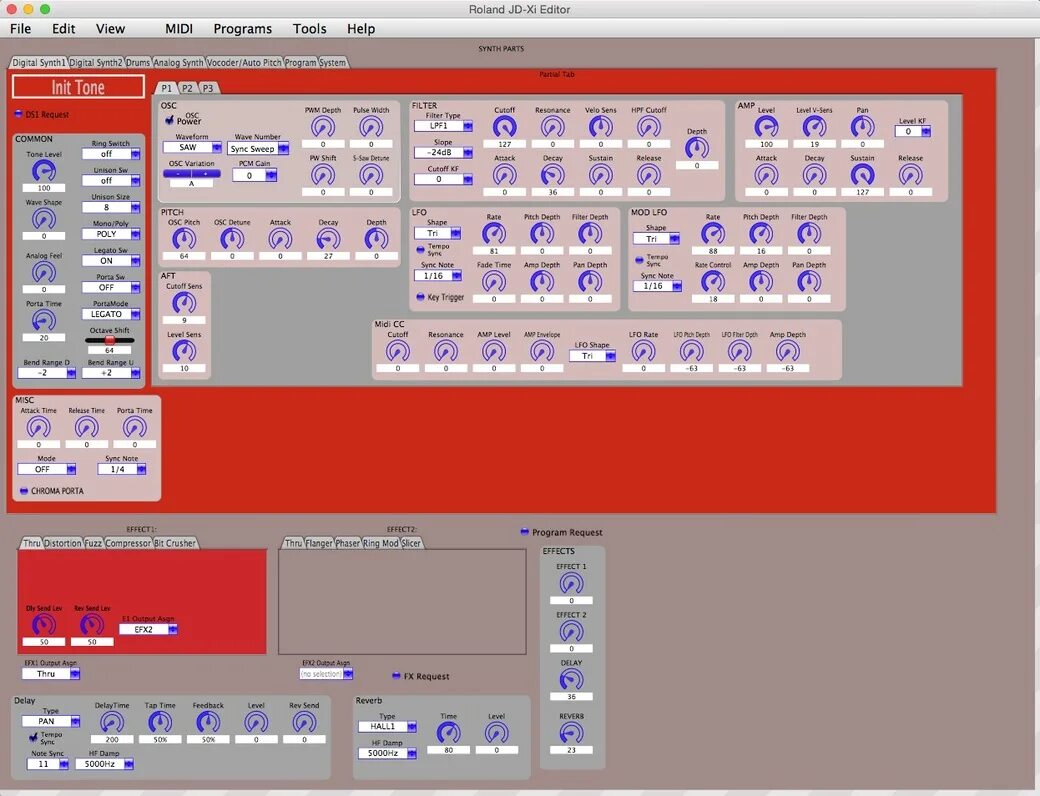Click the Filter Cutoff knob
Screen dimensions: 1040x796
(x=504, y=126)
